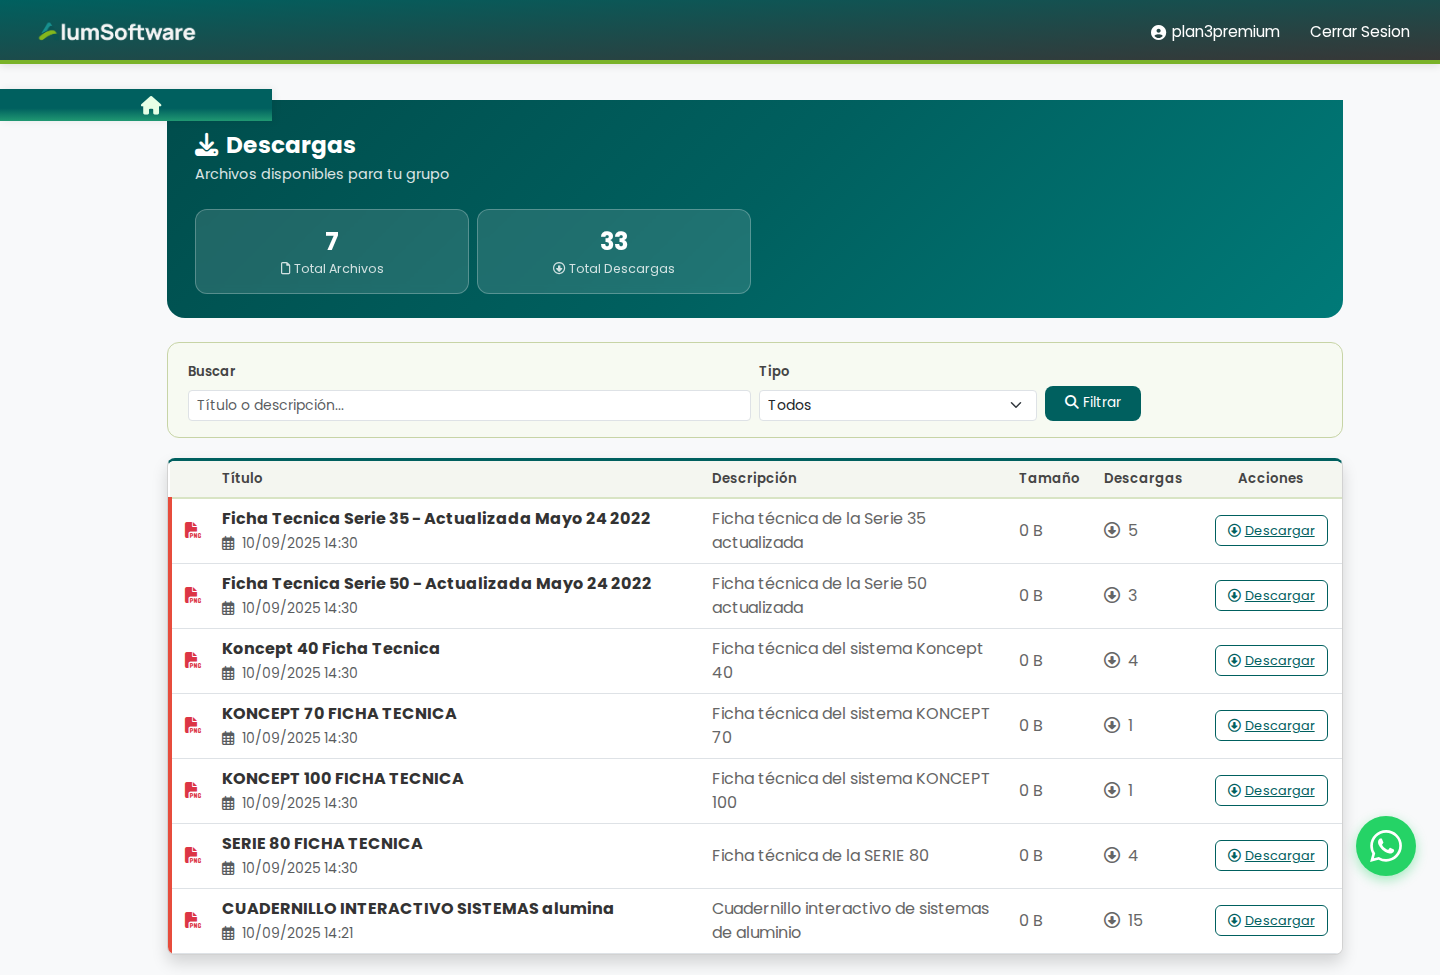Viewport: 1440px width, 975px height.
Task: Open the Tipo dropdown showing Todos
Action: pyautogui.click(x=897, y=405)
